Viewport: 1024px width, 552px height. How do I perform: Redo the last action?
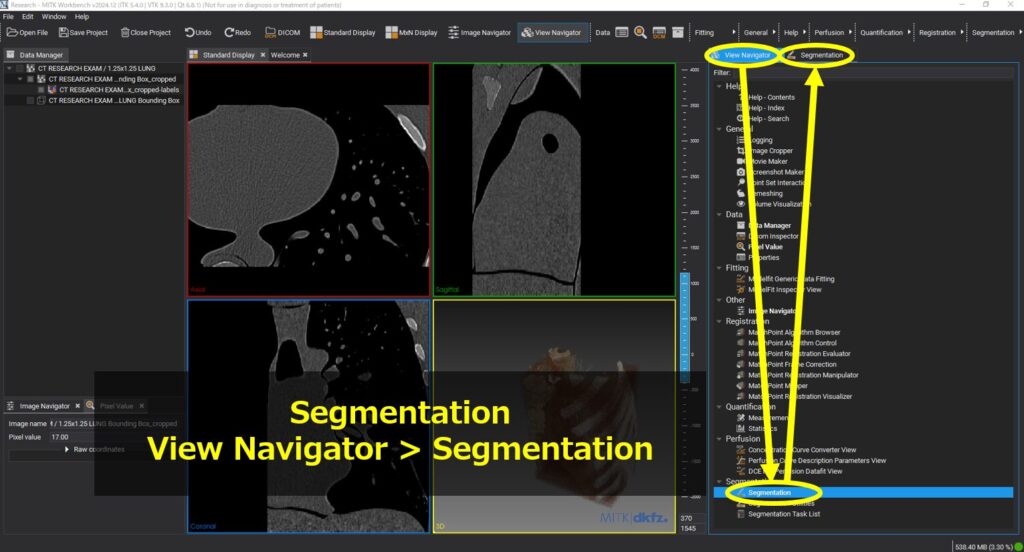238,32
